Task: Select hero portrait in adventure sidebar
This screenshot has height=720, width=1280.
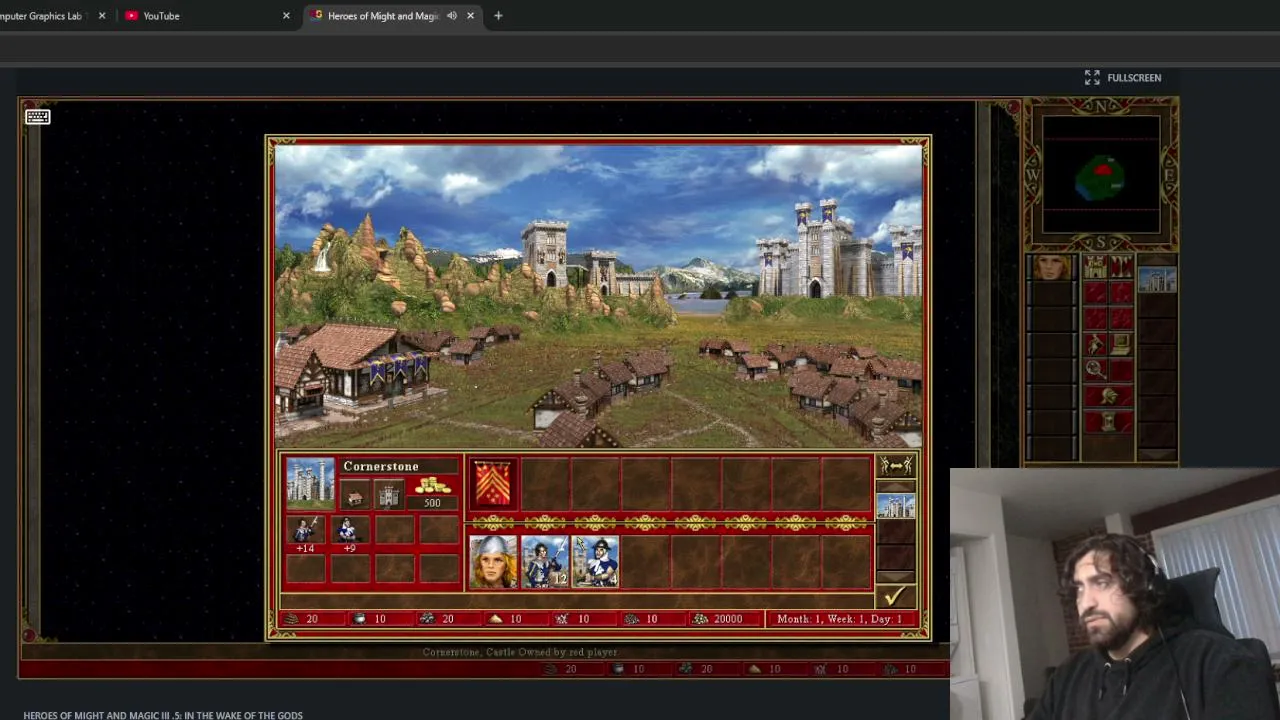Action: (1052, 268)
